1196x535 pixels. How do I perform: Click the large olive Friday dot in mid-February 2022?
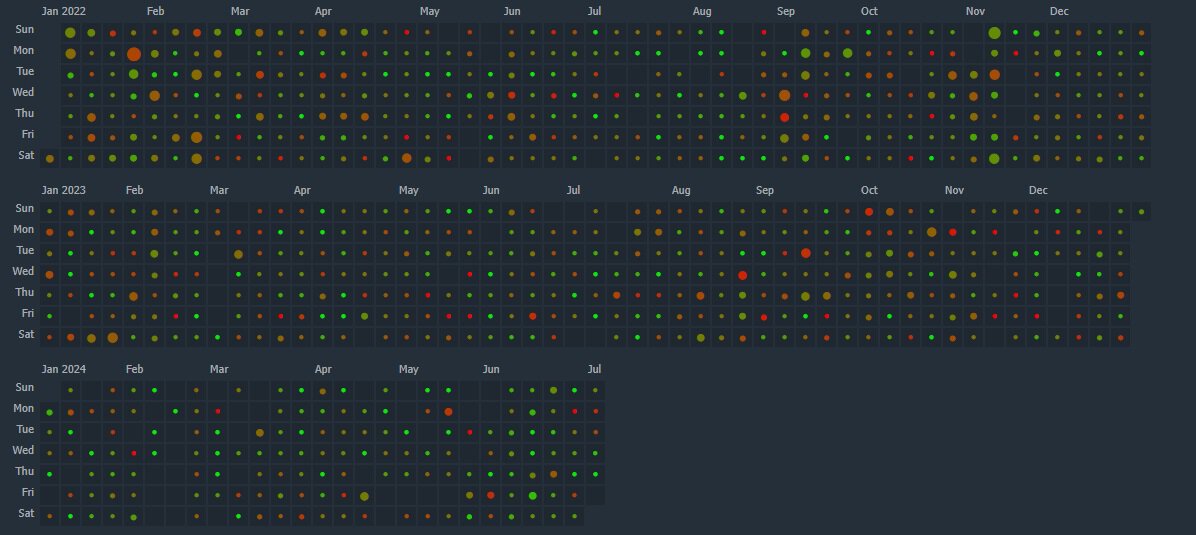(x=197, y=137)
